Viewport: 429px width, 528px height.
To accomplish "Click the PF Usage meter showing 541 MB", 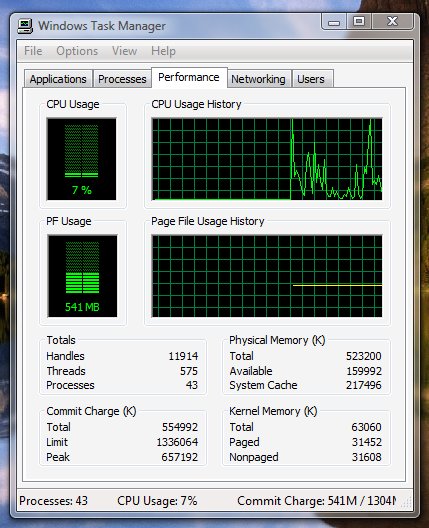I will [x=82, y=276].
